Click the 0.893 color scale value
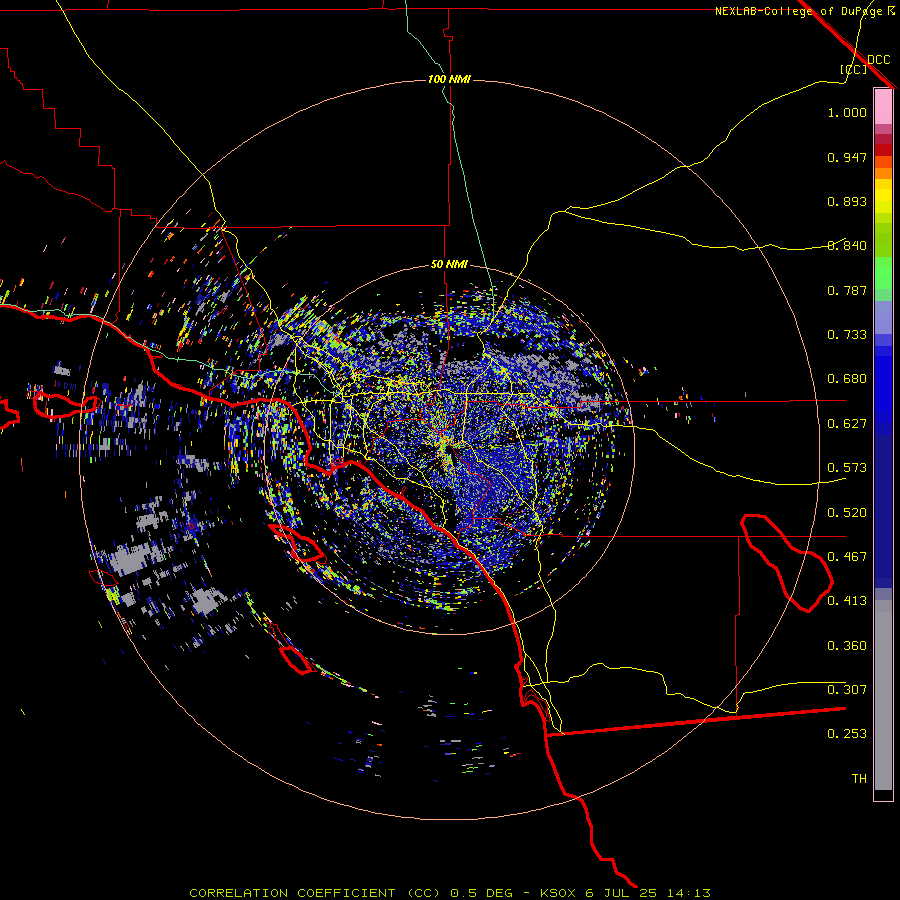This screenshot has height=900, width=900. [847, 201]
